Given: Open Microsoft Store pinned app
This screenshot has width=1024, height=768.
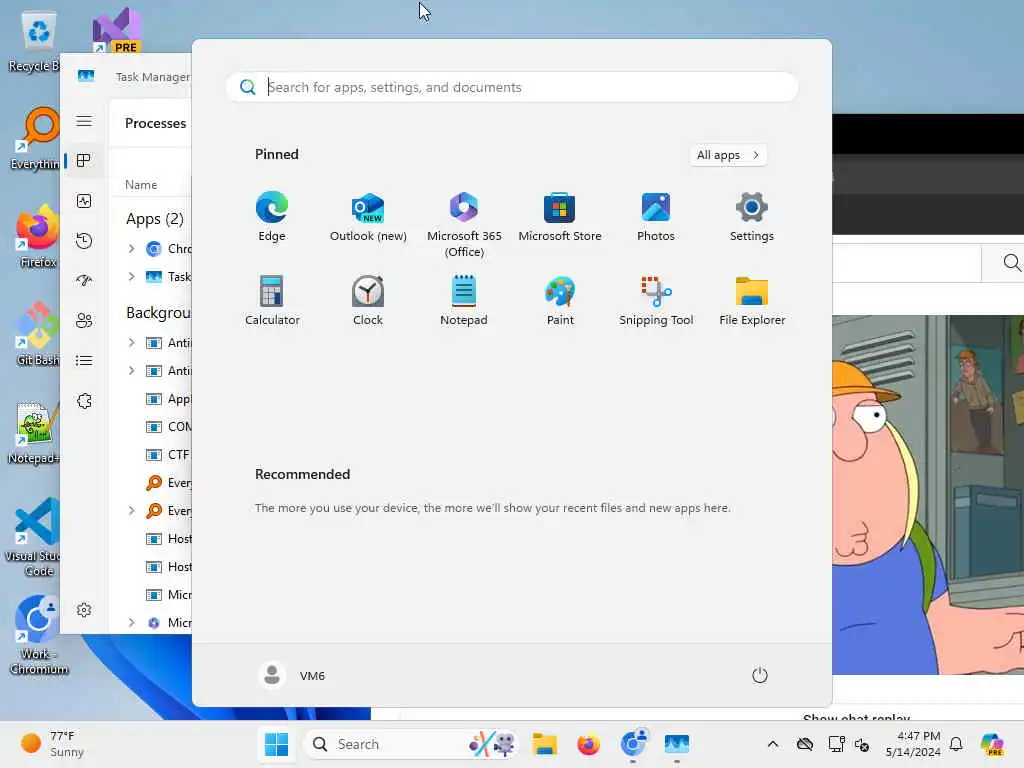Looking at the screenshot, I should click(560, 217).
